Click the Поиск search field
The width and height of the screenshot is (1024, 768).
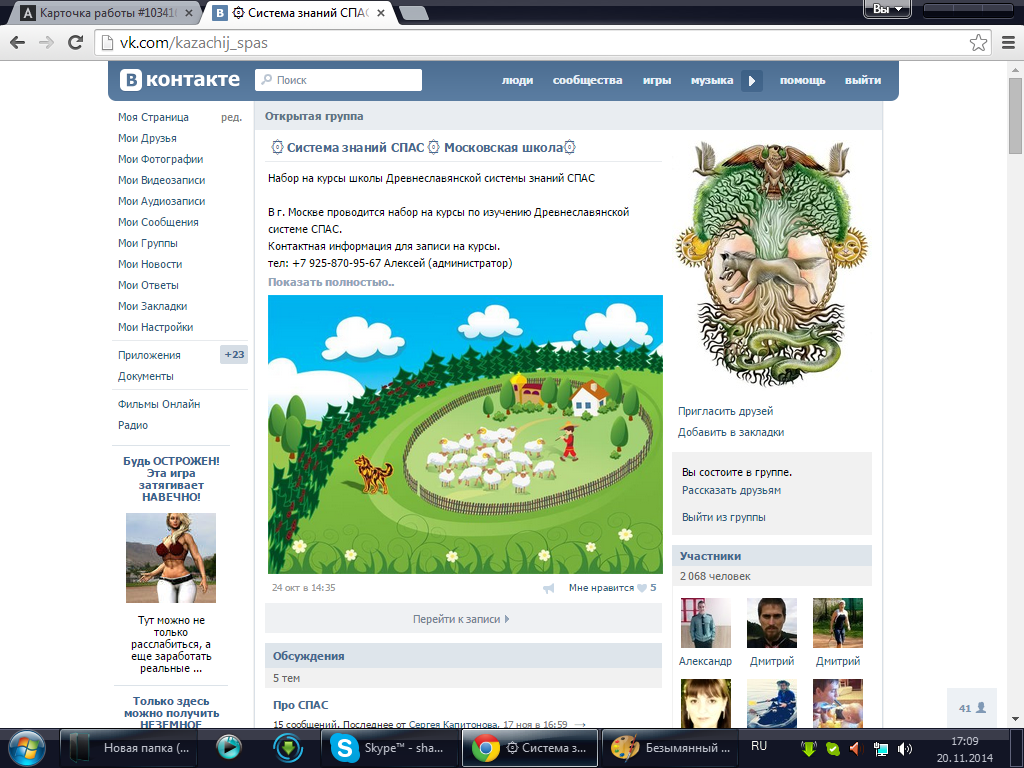[x=338, y=80]
